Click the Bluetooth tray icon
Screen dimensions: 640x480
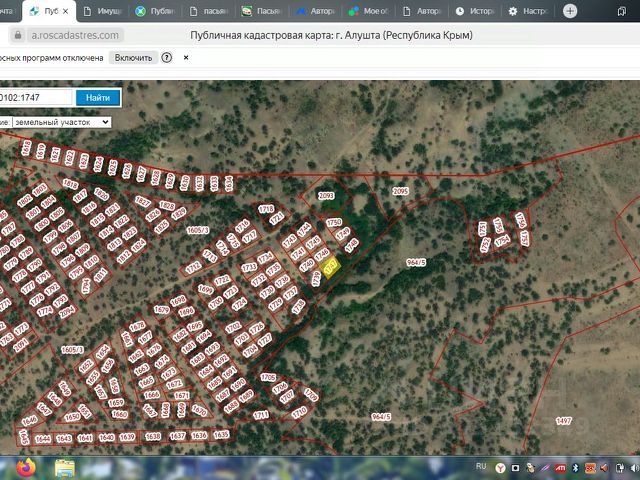point(576,468)
